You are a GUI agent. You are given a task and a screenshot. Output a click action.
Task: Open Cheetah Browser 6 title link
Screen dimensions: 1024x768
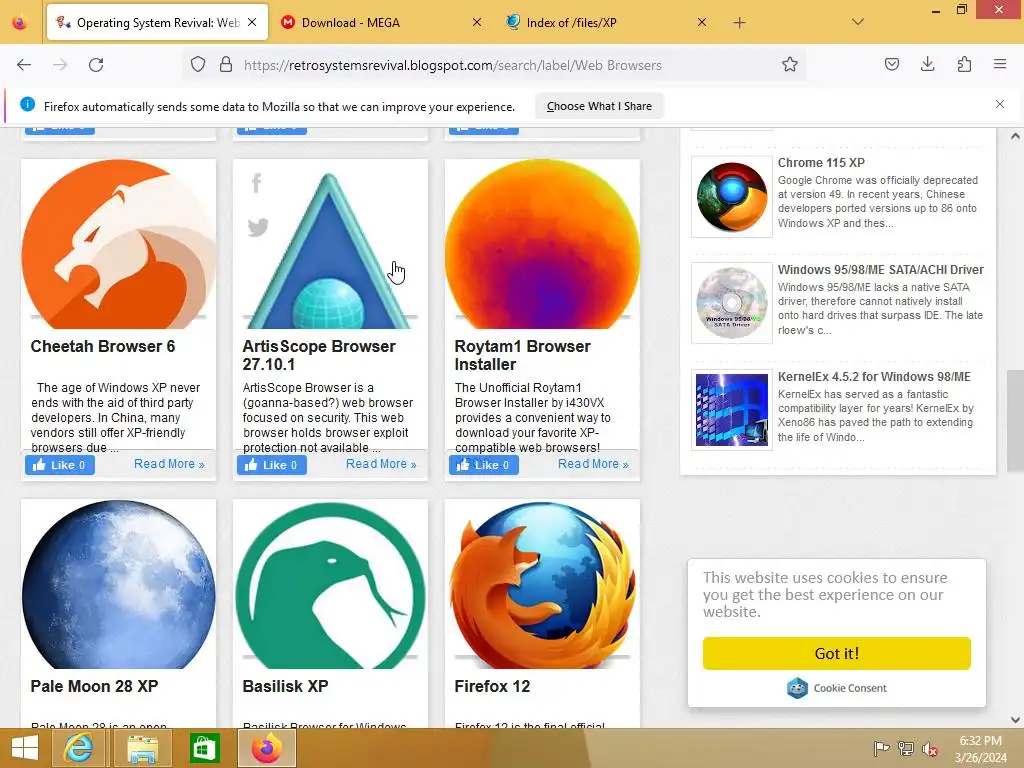[x=103, y=346]
